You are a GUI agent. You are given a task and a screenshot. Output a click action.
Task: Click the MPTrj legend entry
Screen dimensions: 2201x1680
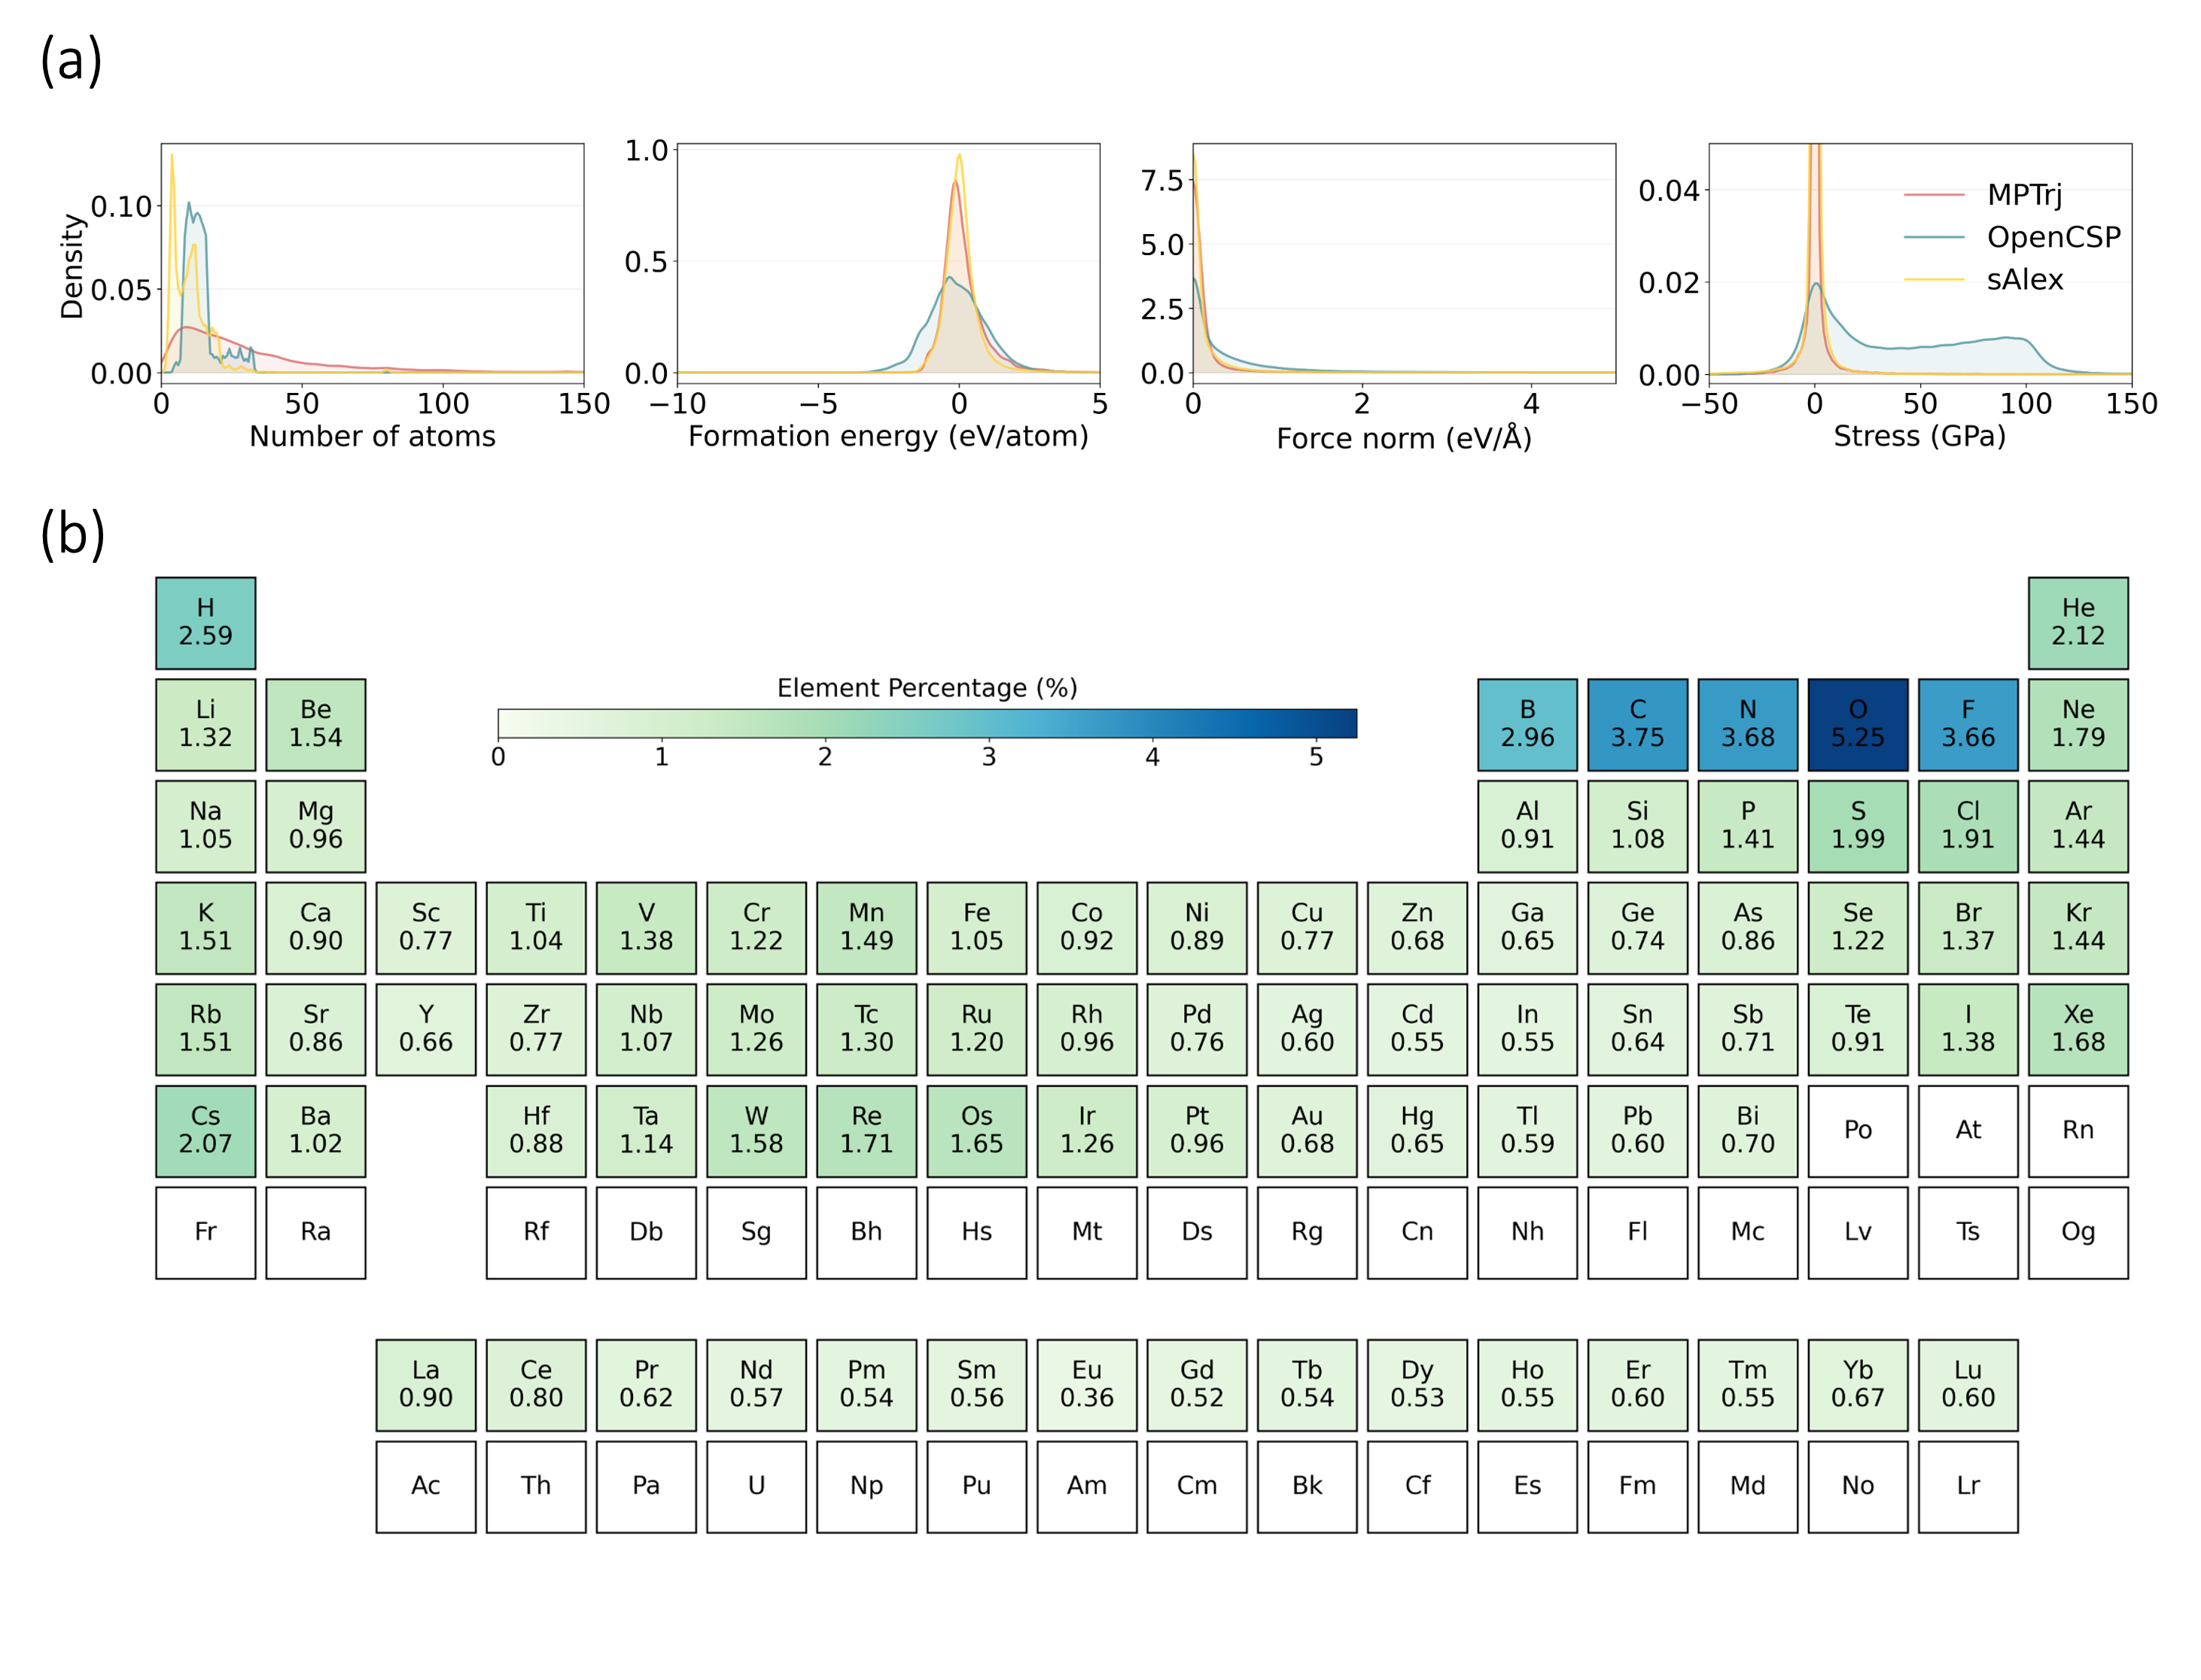click(2023, 195)
